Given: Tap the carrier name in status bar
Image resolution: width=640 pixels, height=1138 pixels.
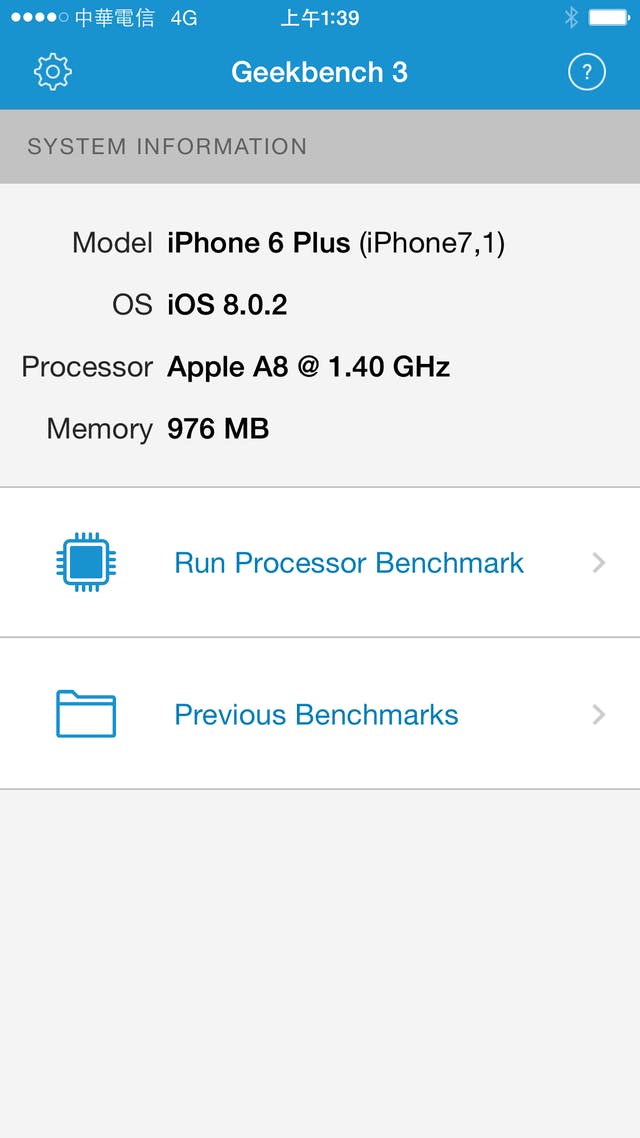Looking at the screenshot, I should [114, 18].
